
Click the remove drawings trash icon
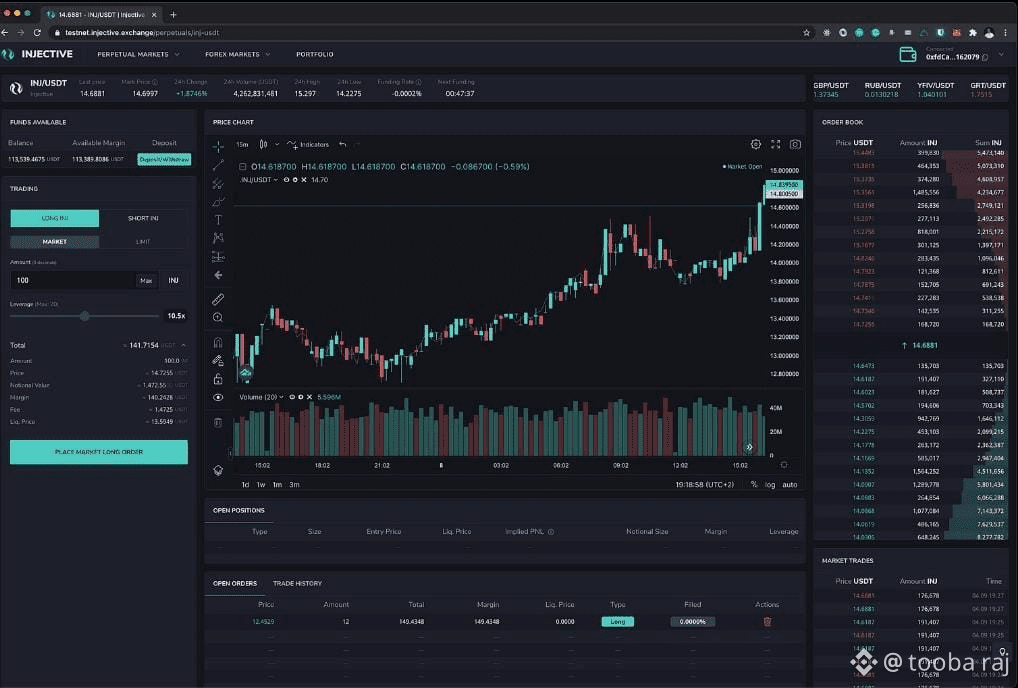click(218, 423)
